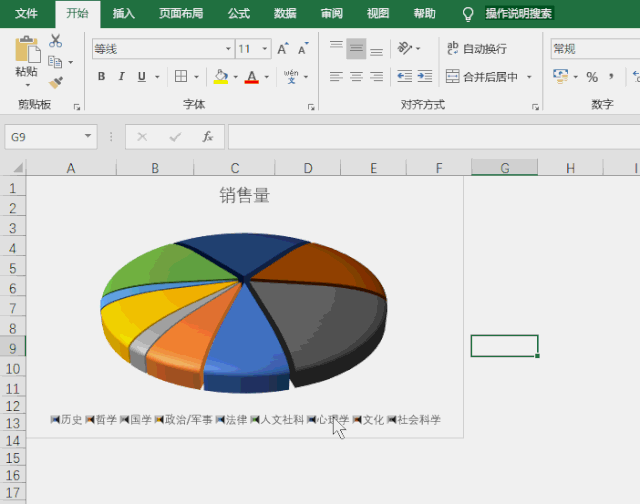Expand paste options arrow under 粘贴
This screenshot has height=504, width=640.
(27, 85)
